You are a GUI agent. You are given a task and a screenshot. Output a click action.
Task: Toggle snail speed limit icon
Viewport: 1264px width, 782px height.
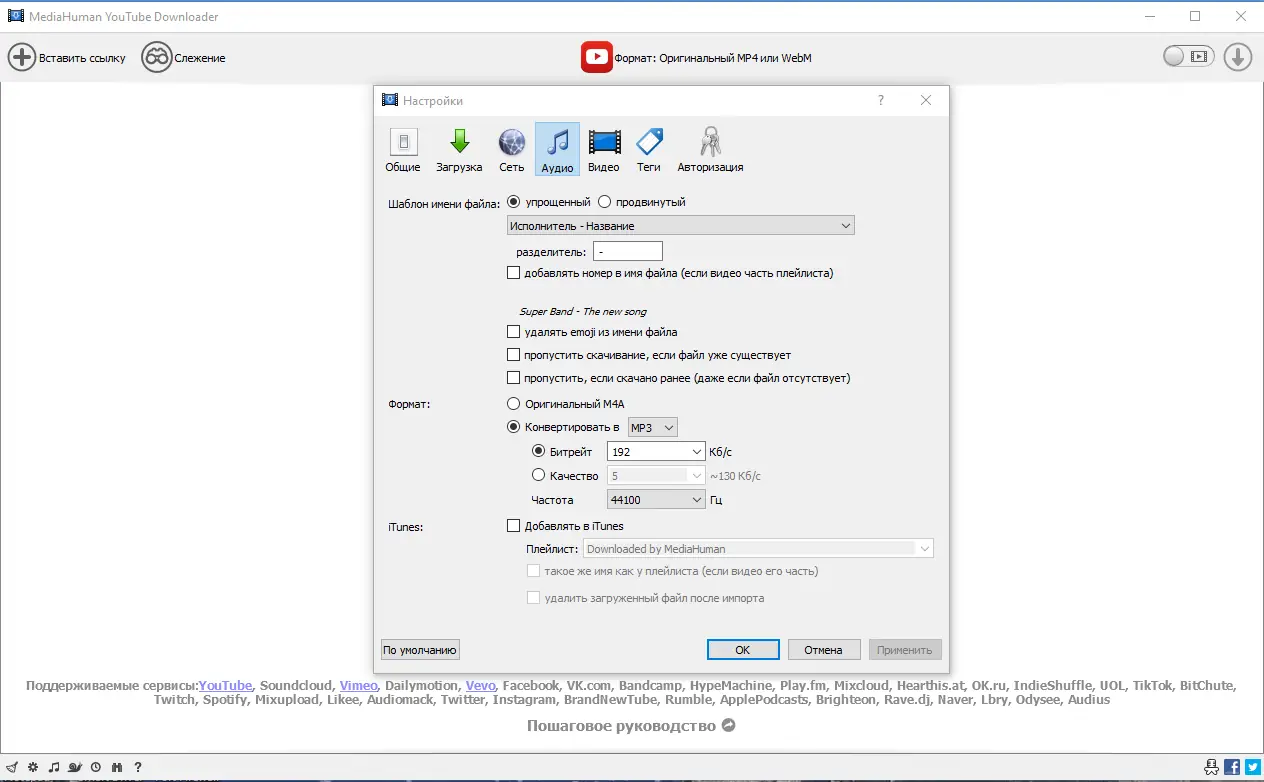[x=75, y=767]
